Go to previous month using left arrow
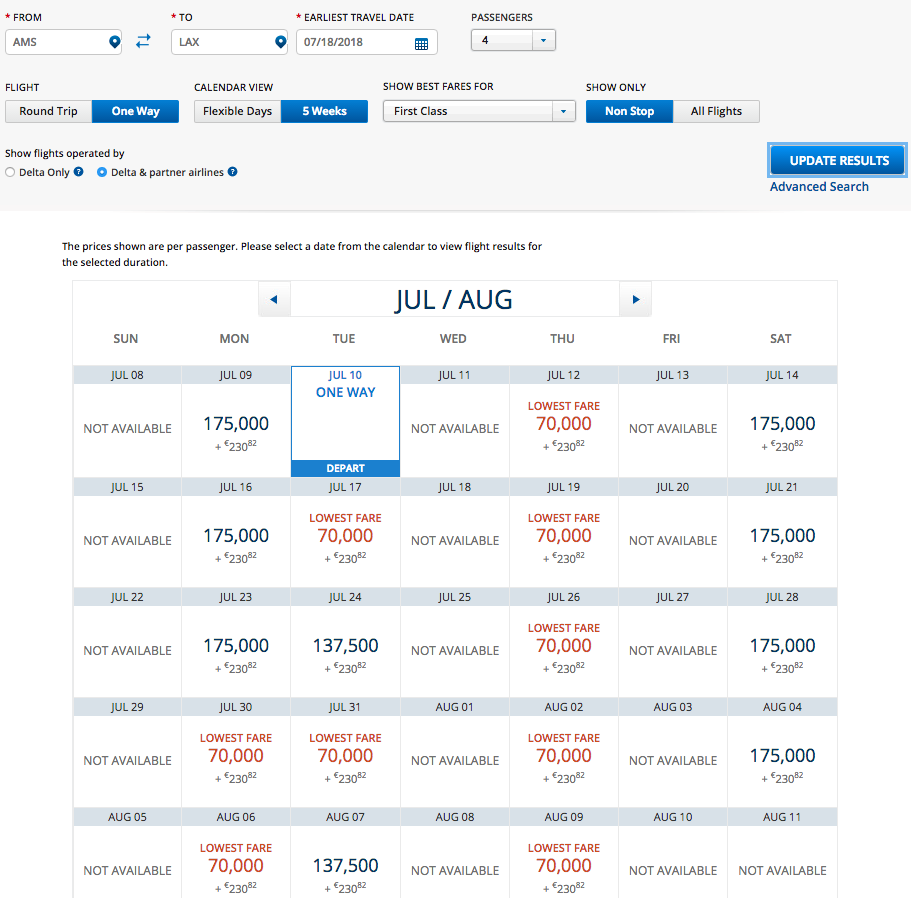The image size is (911, 898). (274, 299)
